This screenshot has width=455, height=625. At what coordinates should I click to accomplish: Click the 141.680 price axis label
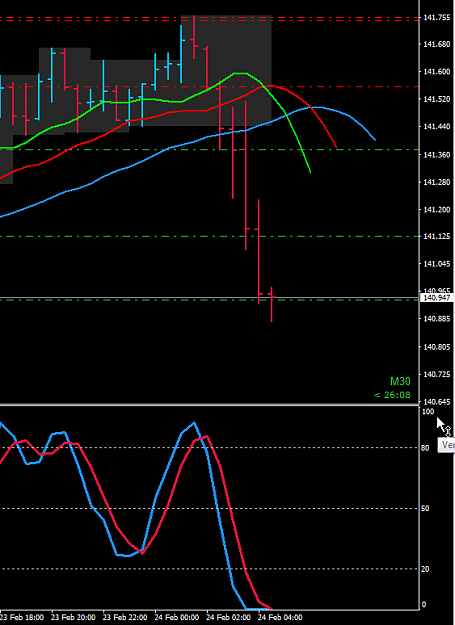coord(437,44)
